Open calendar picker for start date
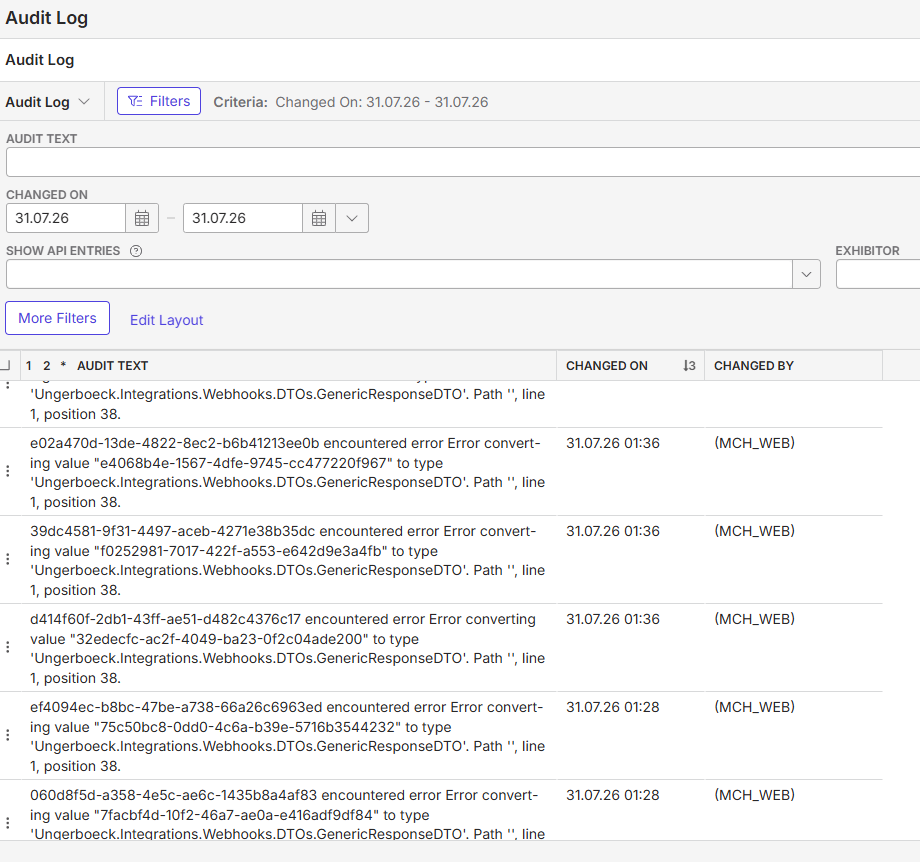 tap(142, 218)
